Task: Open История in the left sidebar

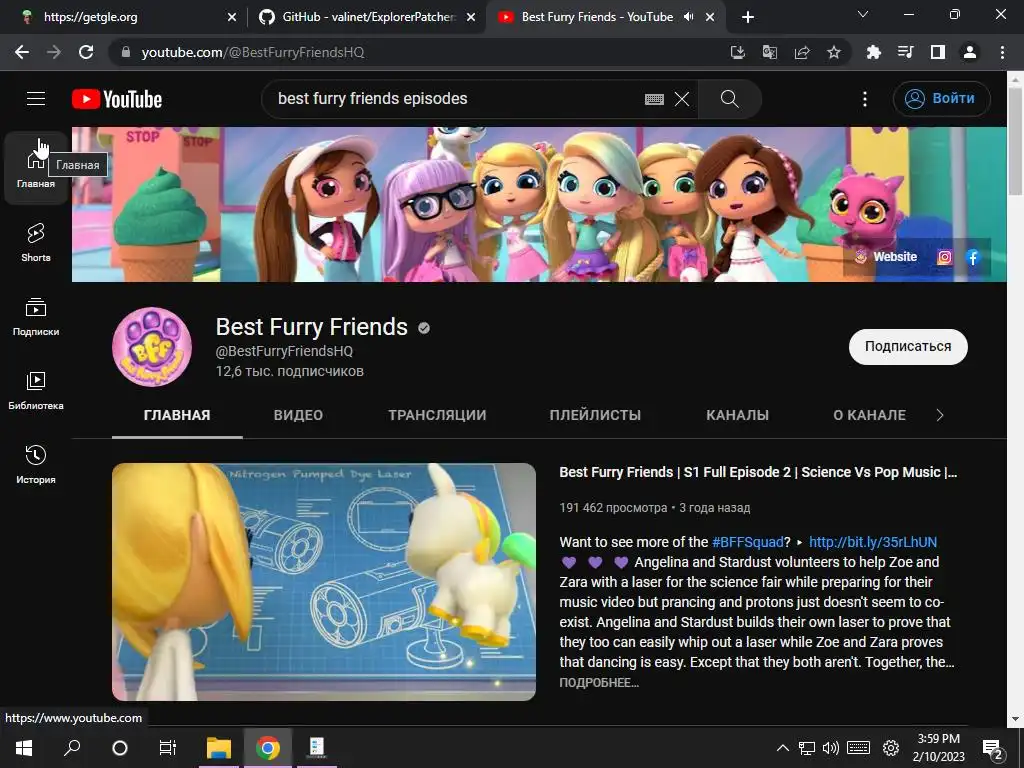Action: pos(36,464)
